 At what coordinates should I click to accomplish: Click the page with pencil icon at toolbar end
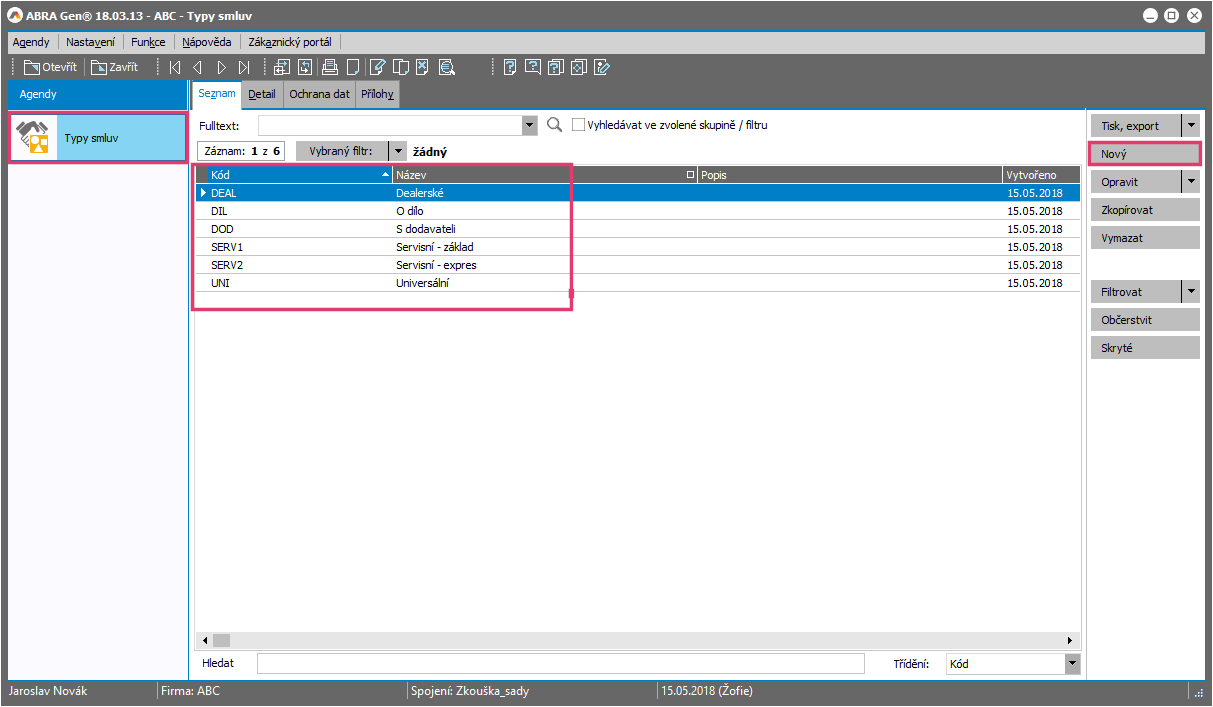tap(601, 68)
